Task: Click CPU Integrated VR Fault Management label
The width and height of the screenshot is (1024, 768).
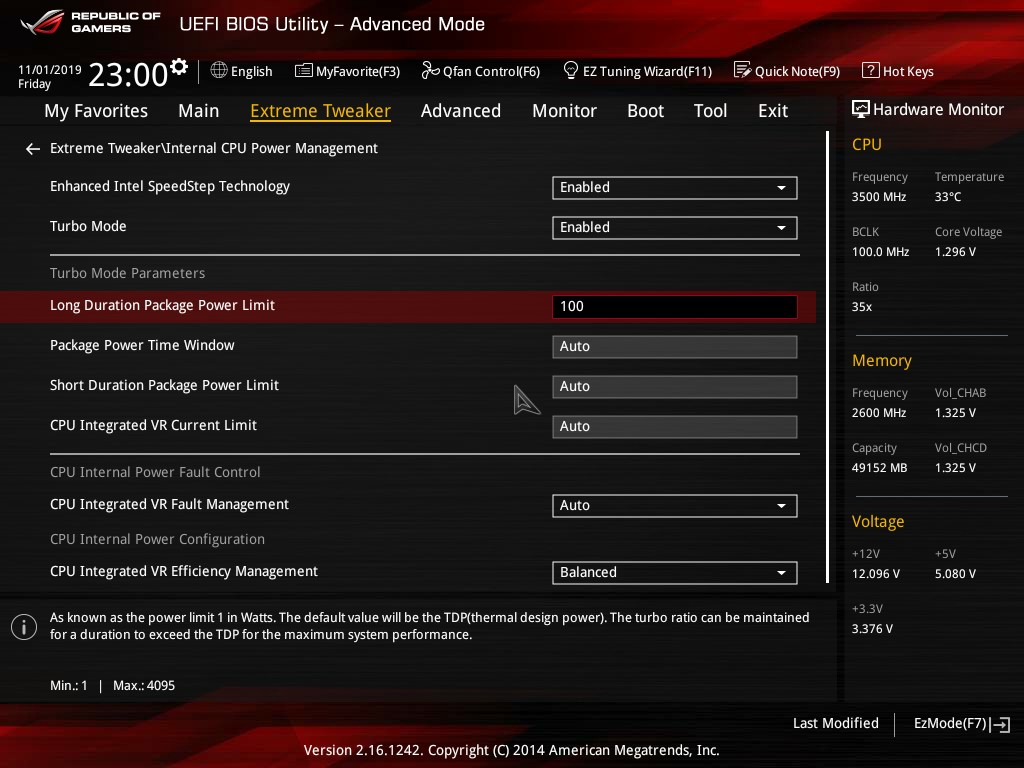Action: (169, 505)
